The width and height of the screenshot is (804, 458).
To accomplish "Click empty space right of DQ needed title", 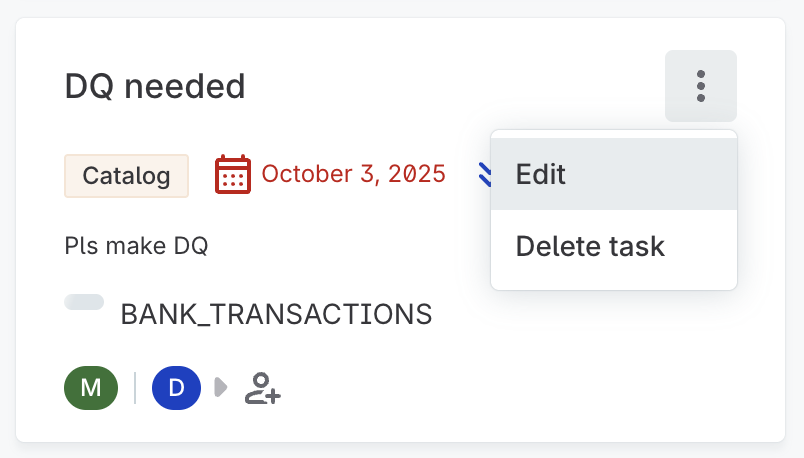I will [x=450, y=86].
